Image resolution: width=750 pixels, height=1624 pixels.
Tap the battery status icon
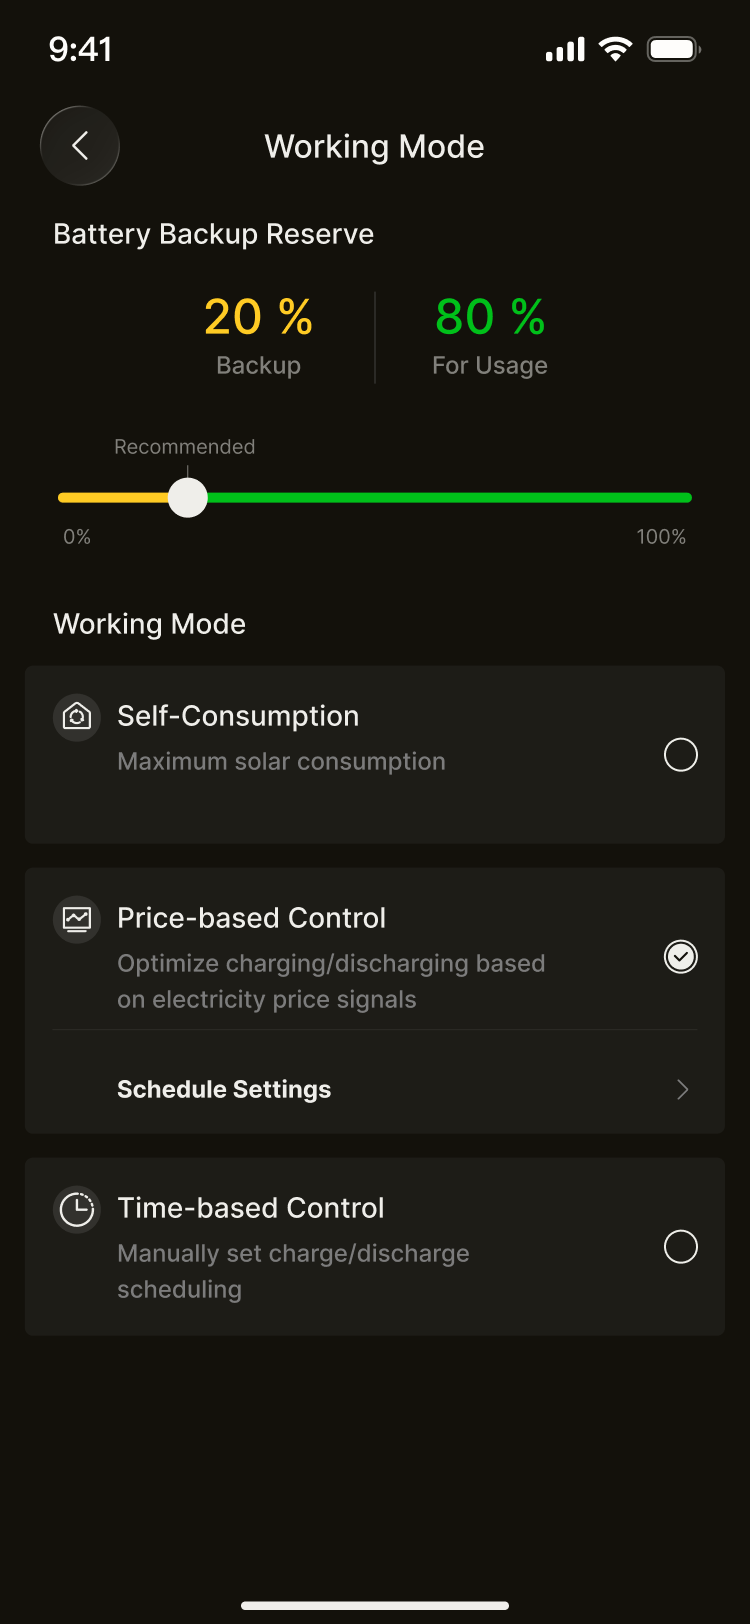(x=673, y=49)
